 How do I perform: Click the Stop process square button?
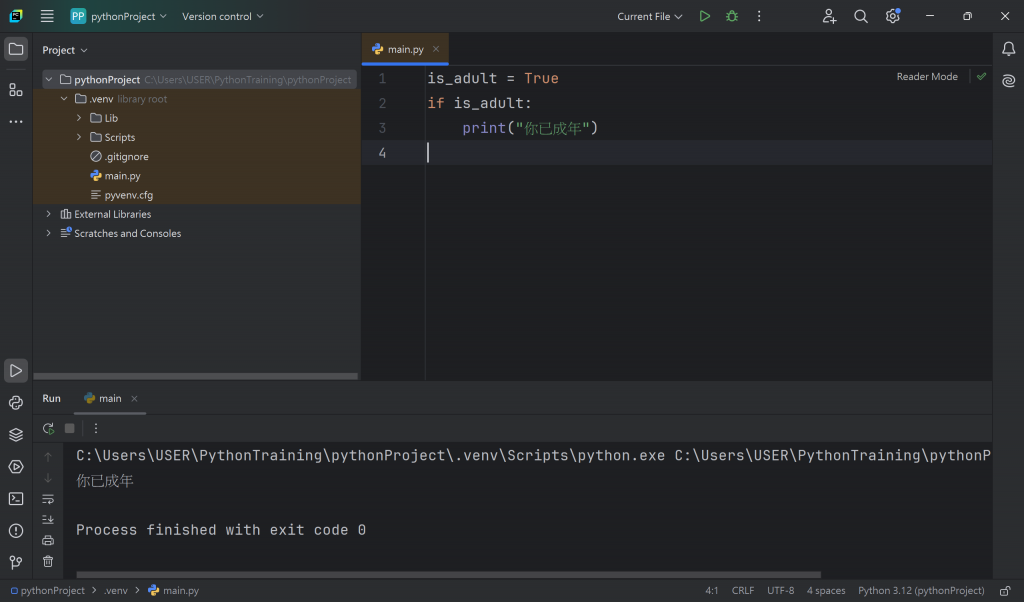(69, 428)
